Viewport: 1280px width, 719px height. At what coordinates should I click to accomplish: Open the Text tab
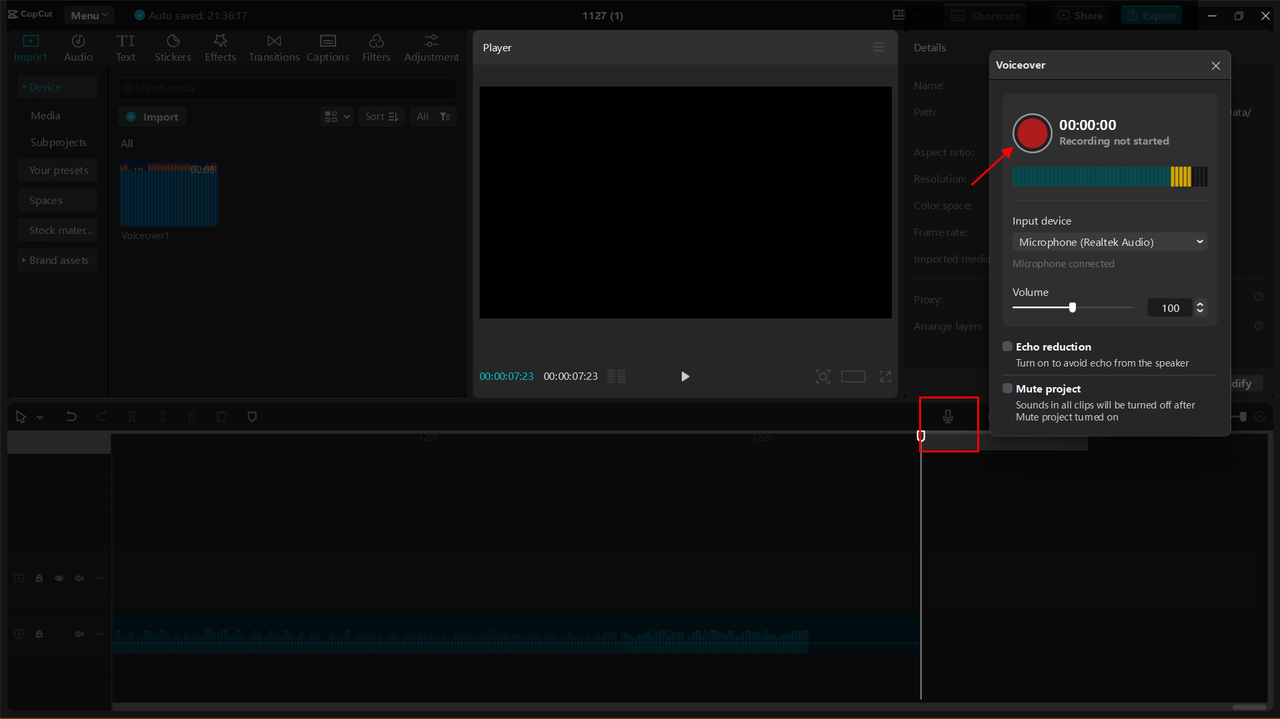pyautogui.click(x=125, y=47)
